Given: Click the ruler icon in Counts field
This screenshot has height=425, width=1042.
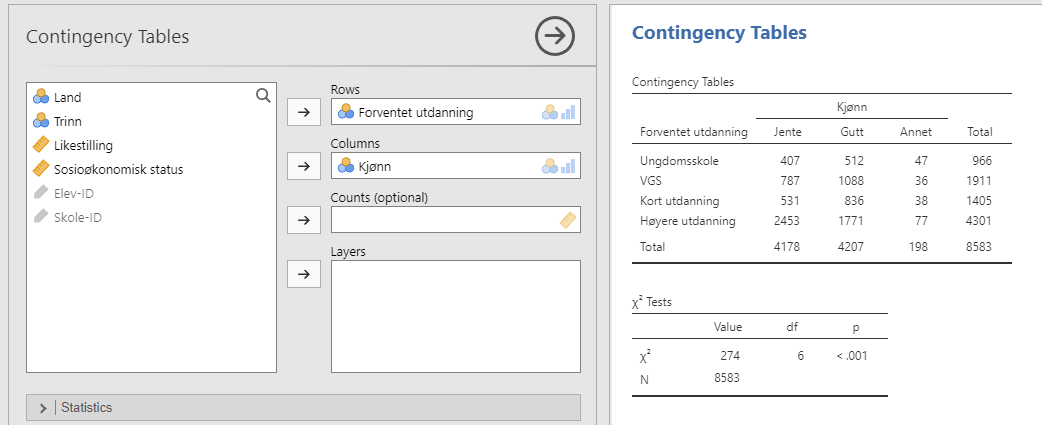Looking at the screenshot, I should click(x=567, y=220).
